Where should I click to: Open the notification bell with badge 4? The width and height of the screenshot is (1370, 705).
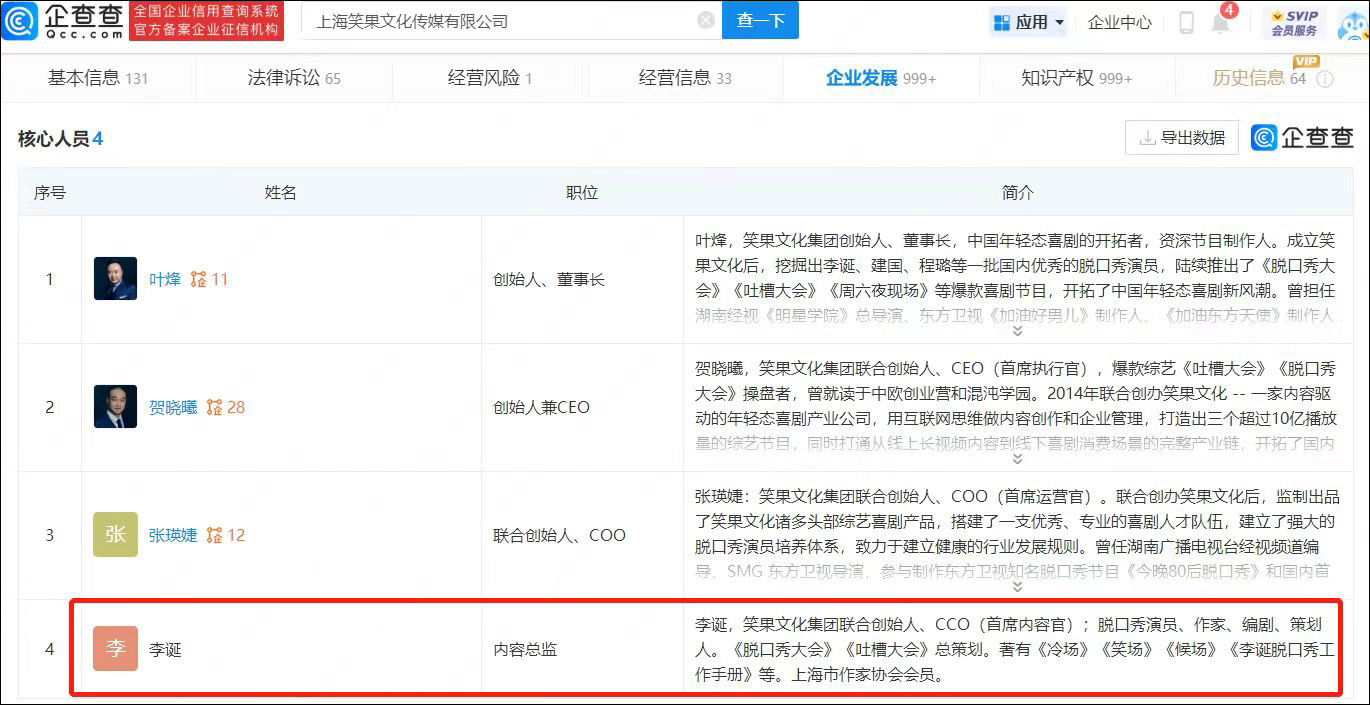point(1221,21)
